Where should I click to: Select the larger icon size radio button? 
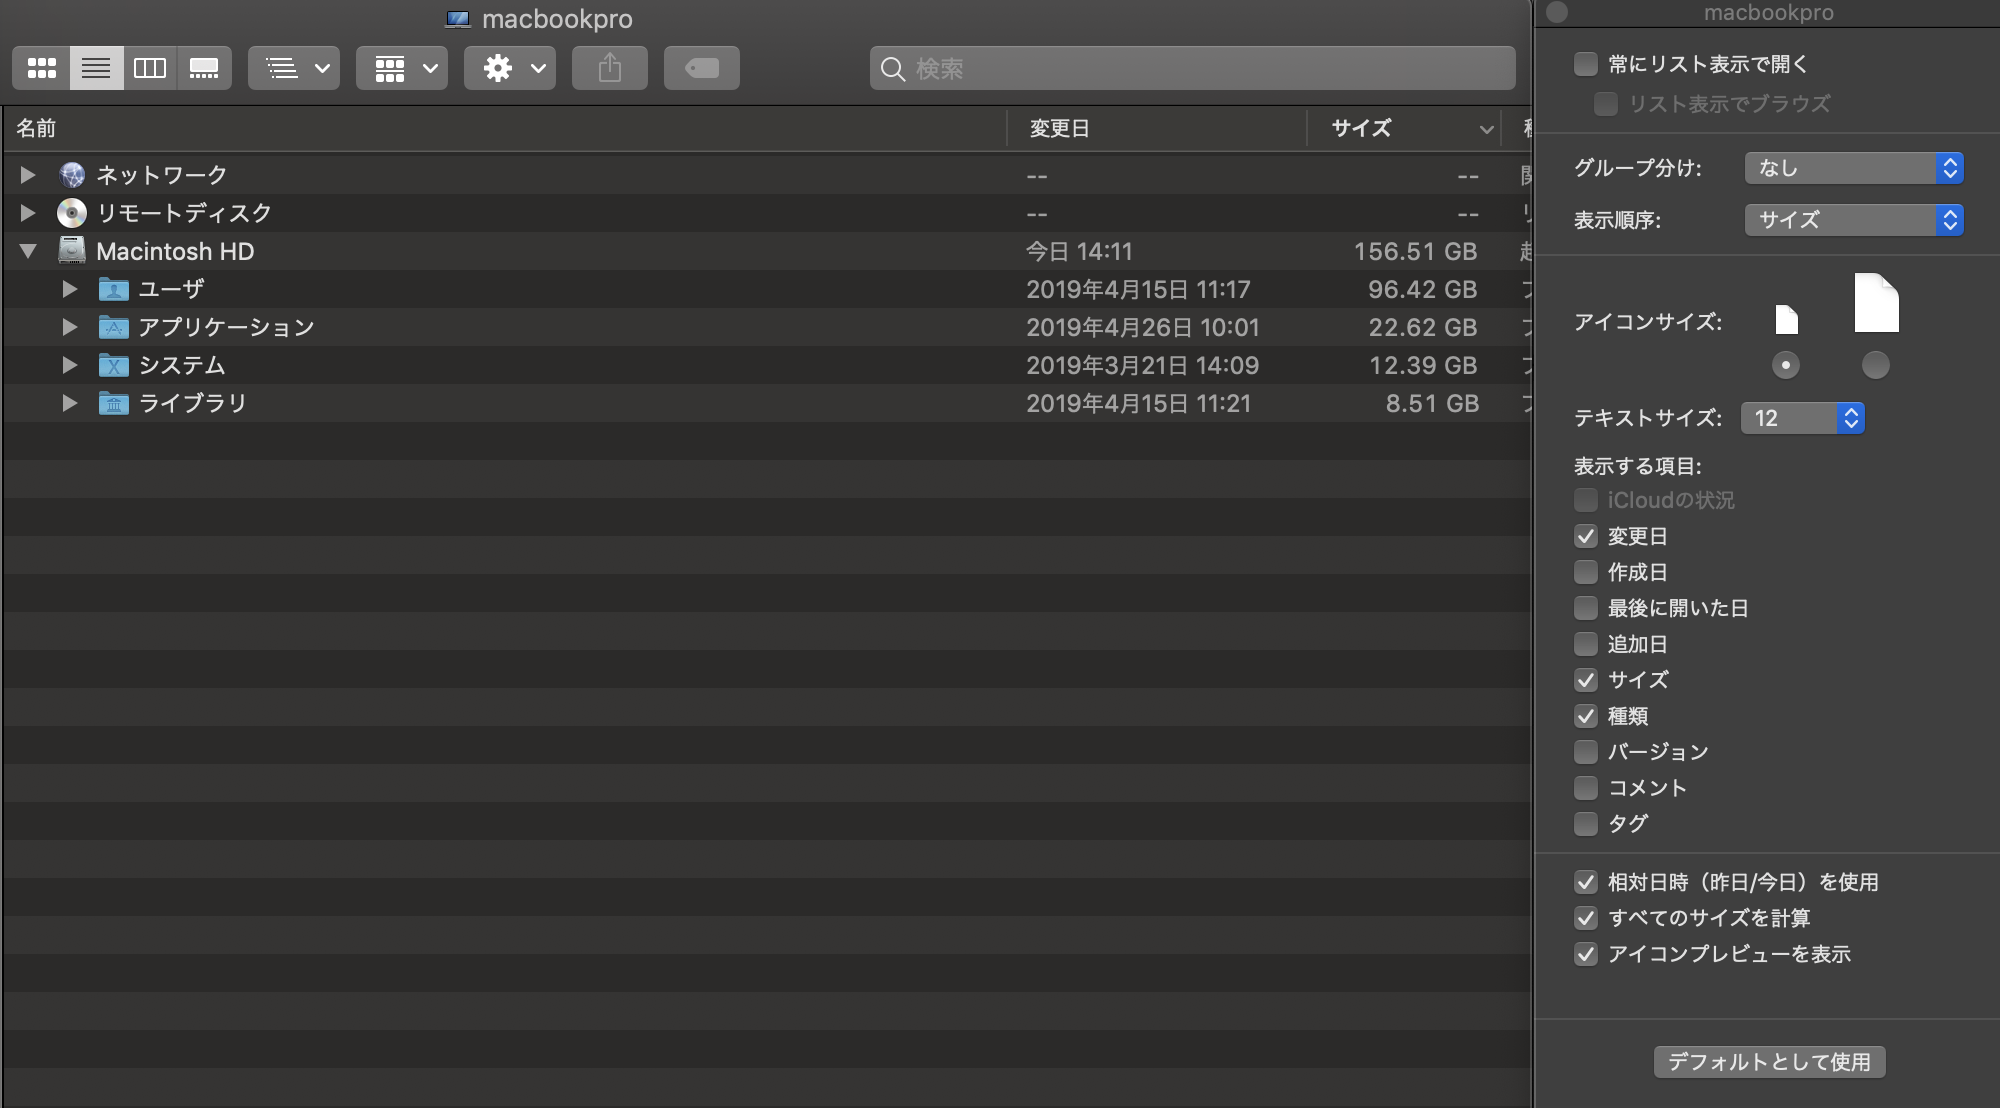(1876, 365)
